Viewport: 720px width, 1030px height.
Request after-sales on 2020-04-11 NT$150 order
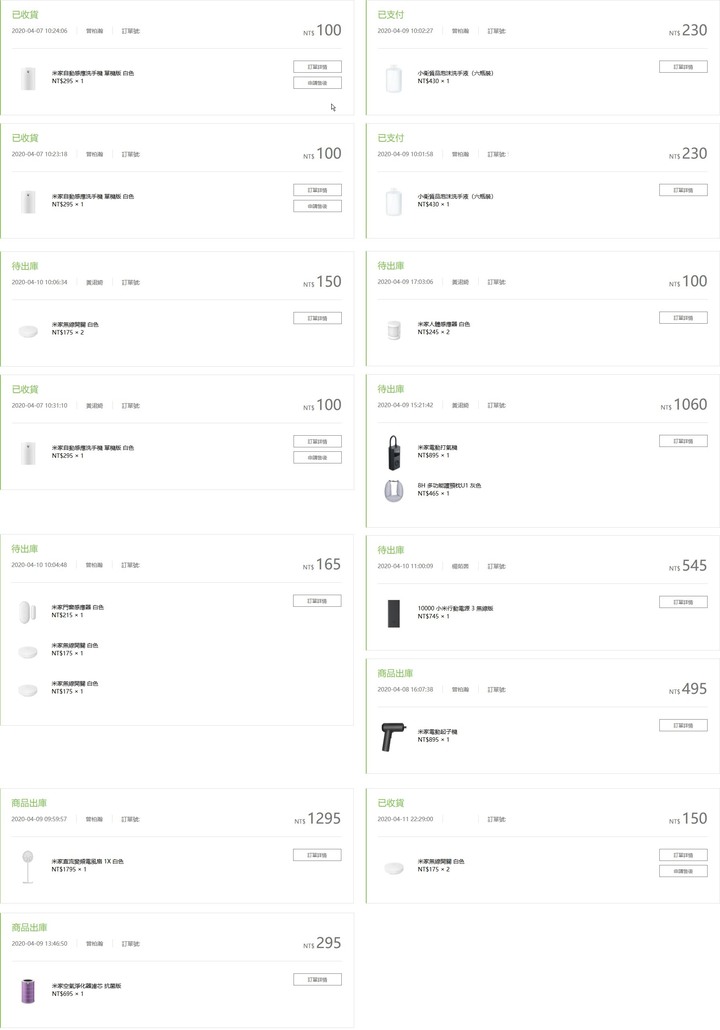pyautogui.click(x=683, y=871)
